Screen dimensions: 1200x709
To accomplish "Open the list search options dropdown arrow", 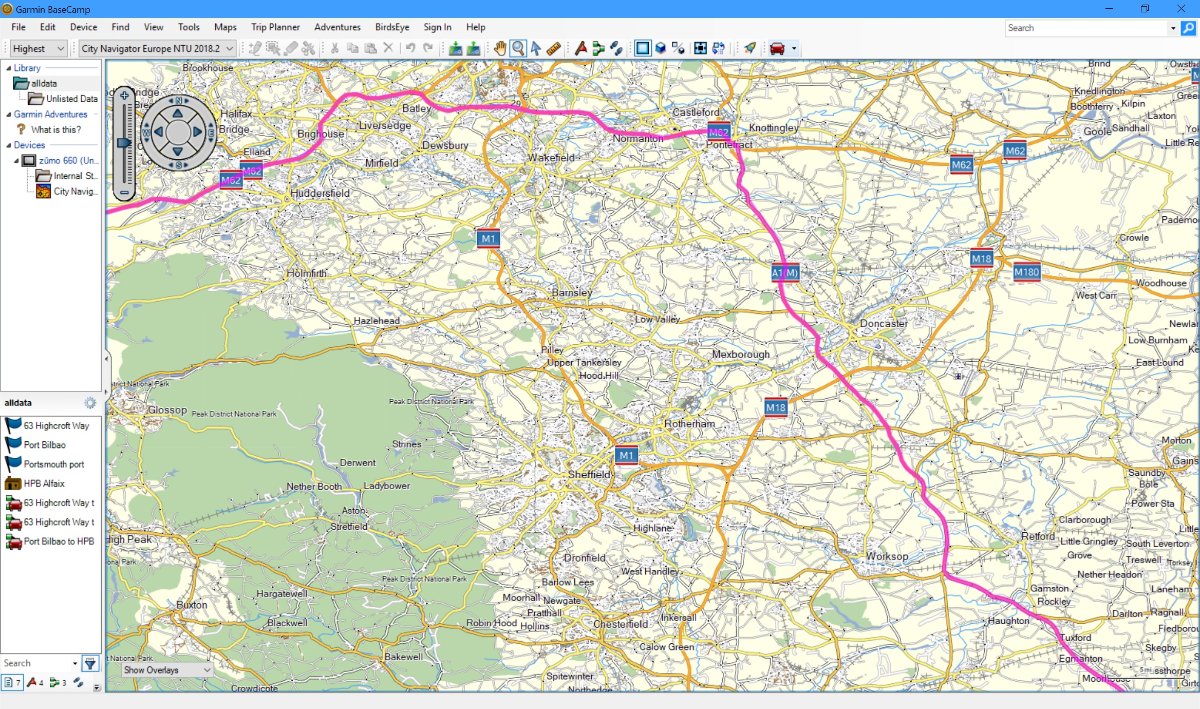I will [x=75, y=663].
